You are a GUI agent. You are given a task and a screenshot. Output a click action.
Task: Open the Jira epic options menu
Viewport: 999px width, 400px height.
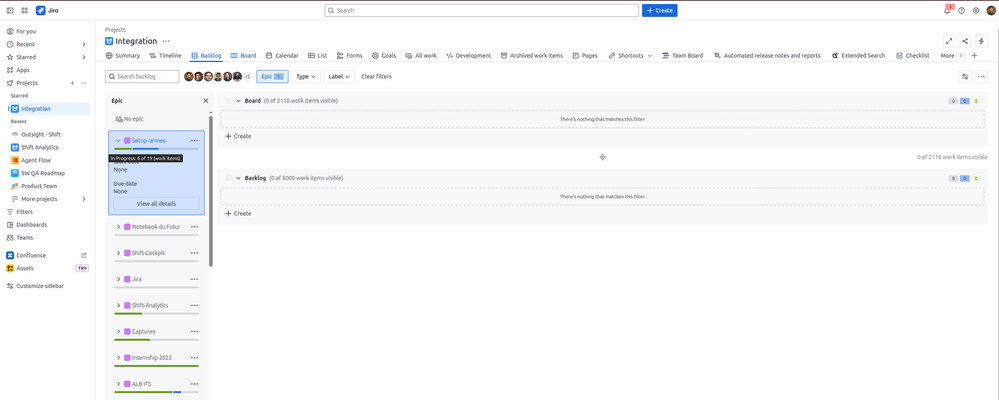194,279
